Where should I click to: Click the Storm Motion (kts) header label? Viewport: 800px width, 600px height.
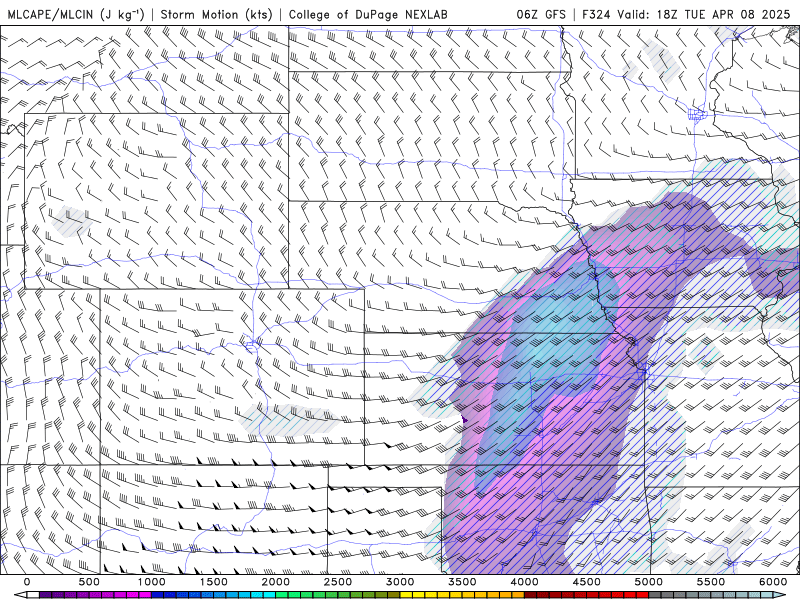pos(217,14)
